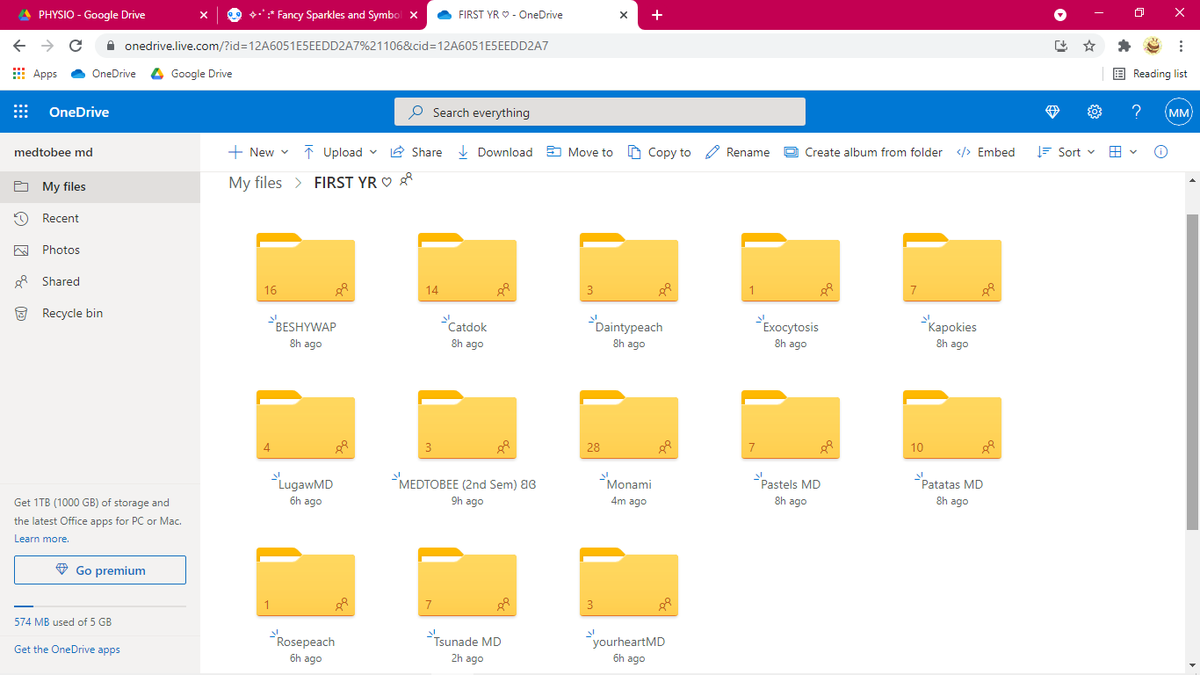
Task: Expand the Upload dropdown
Action: pyautogui.click(x=340, y=152)
